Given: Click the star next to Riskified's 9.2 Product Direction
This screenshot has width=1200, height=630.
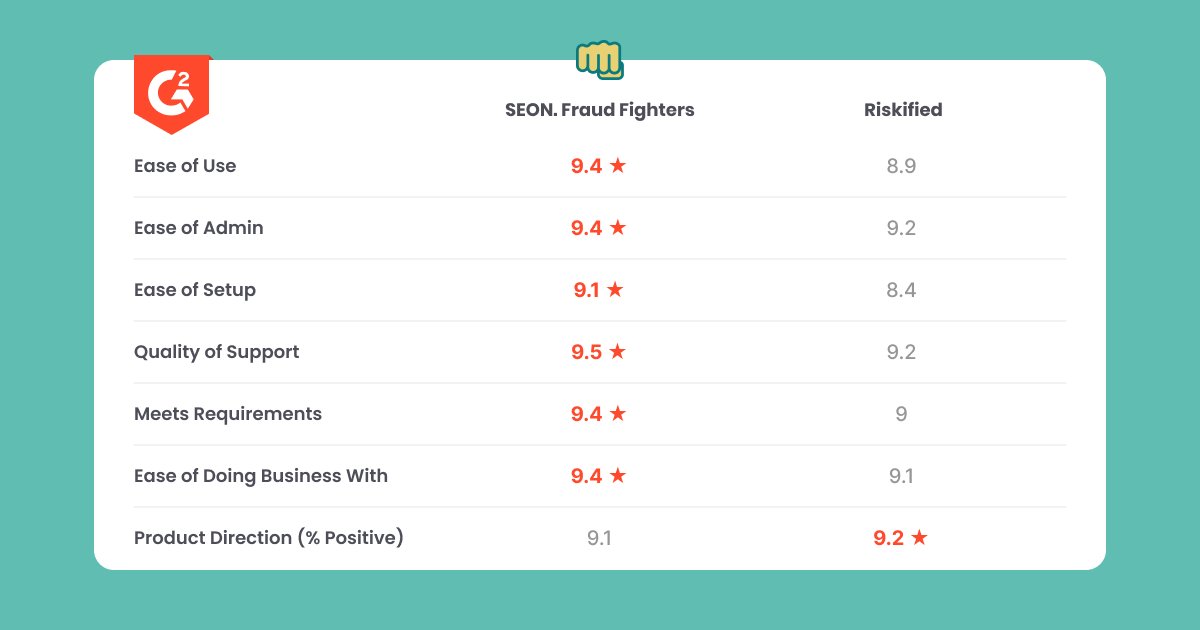Looking at the screenshot, I should [920, 537].
